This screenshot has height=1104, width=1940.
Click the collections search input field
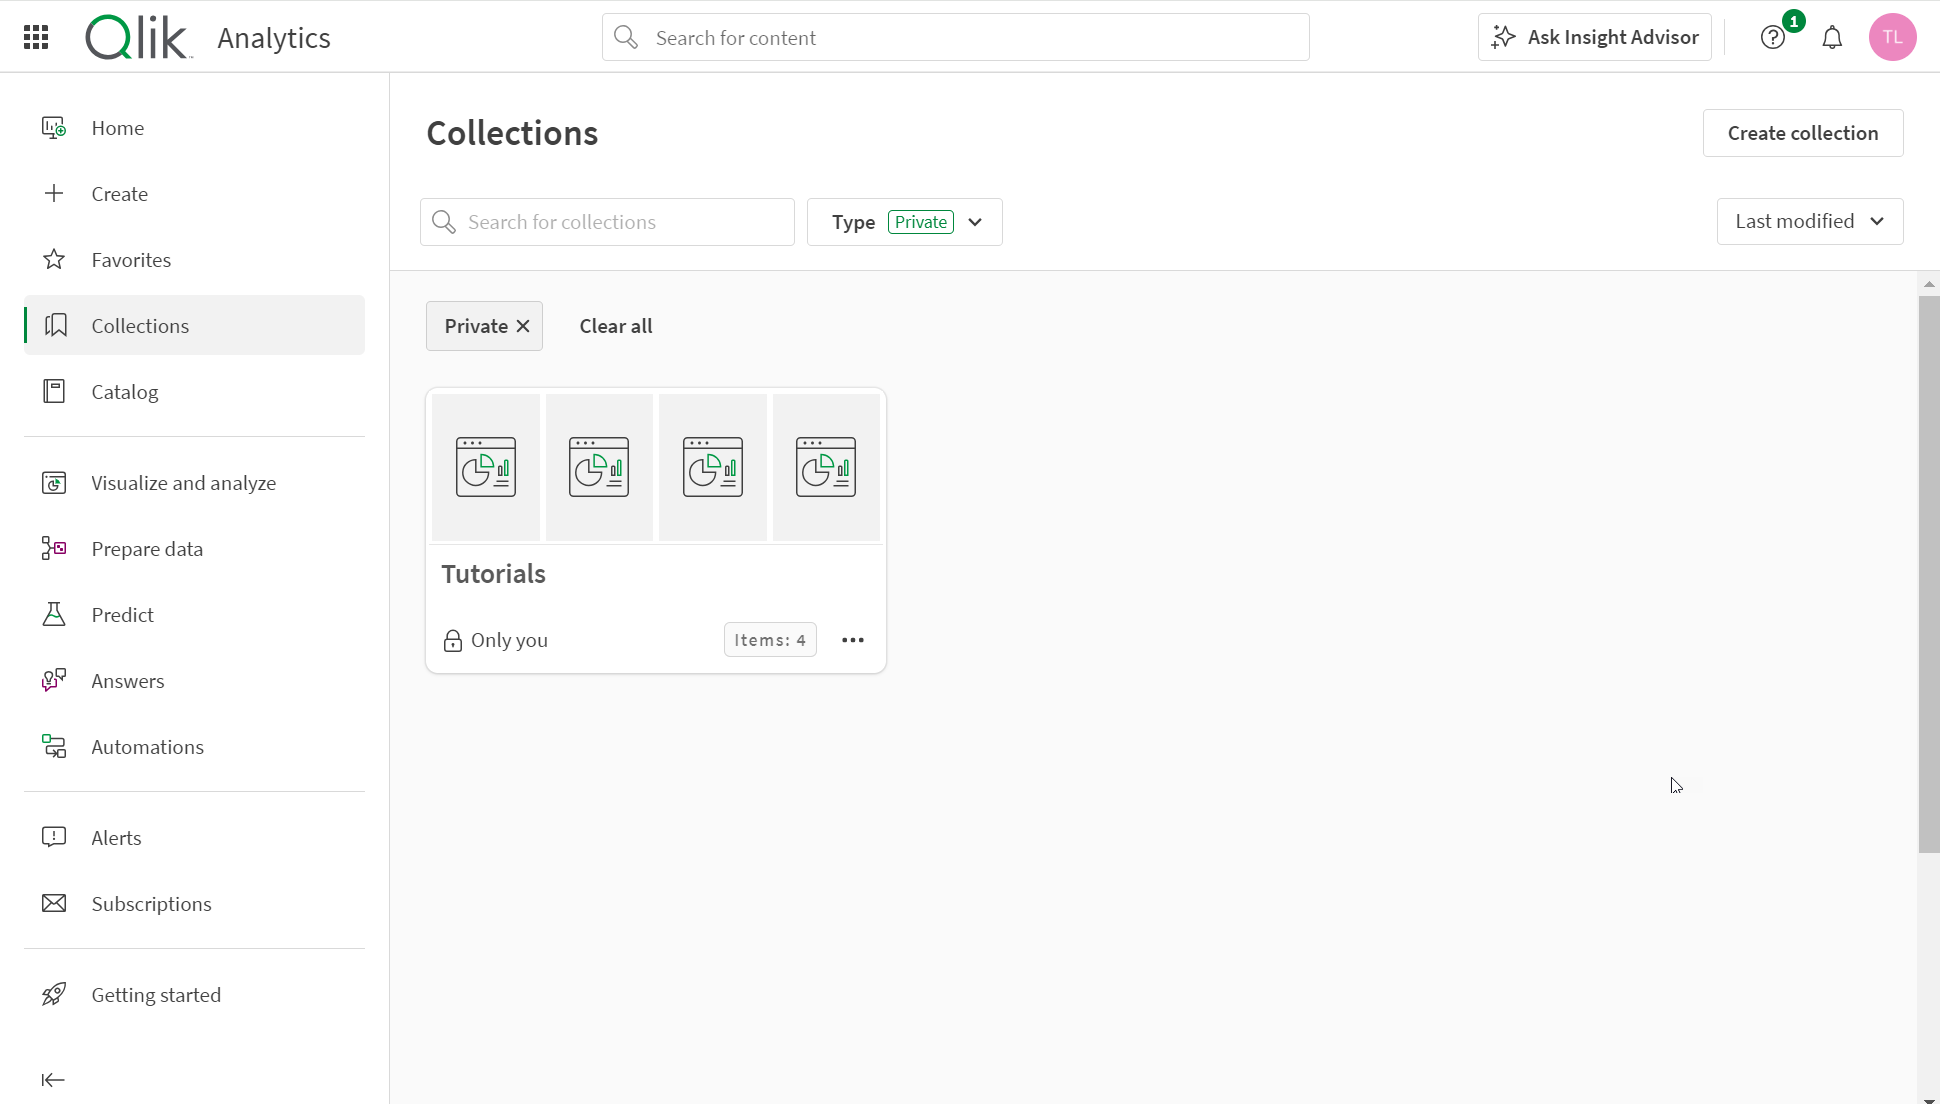pos(606,221)
